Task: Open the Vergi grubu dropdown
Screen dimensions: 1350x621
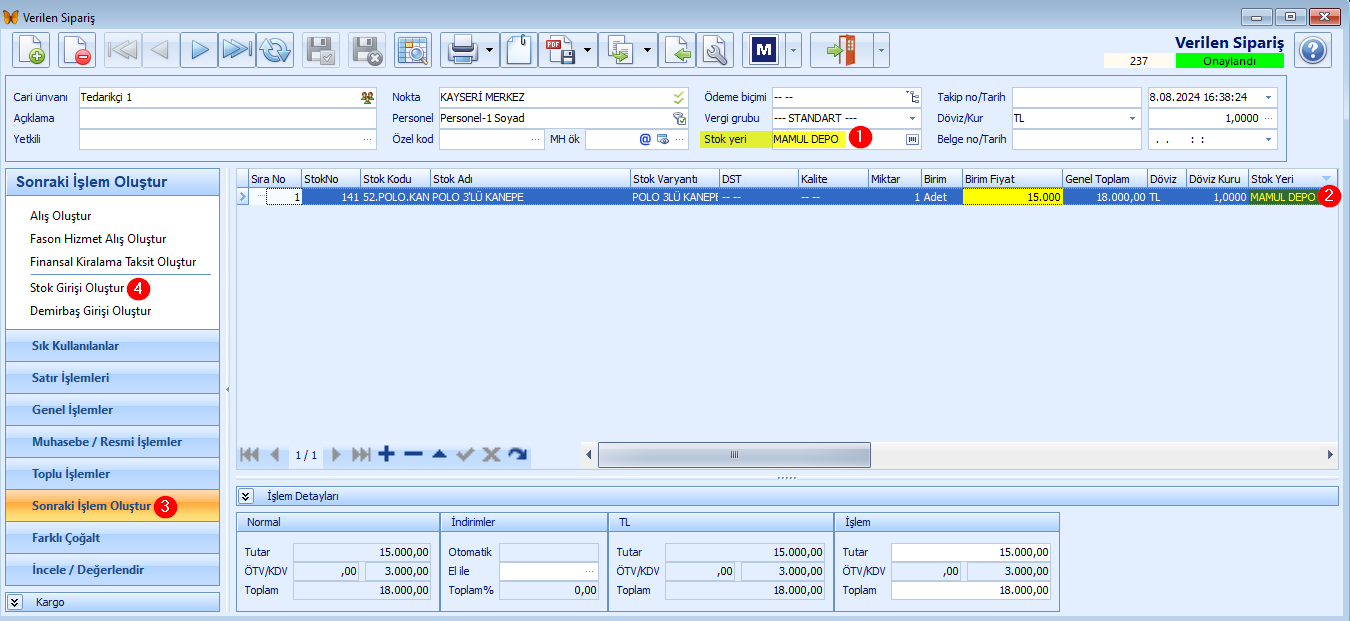Action: pyautogui.click(x=912, y=118)
